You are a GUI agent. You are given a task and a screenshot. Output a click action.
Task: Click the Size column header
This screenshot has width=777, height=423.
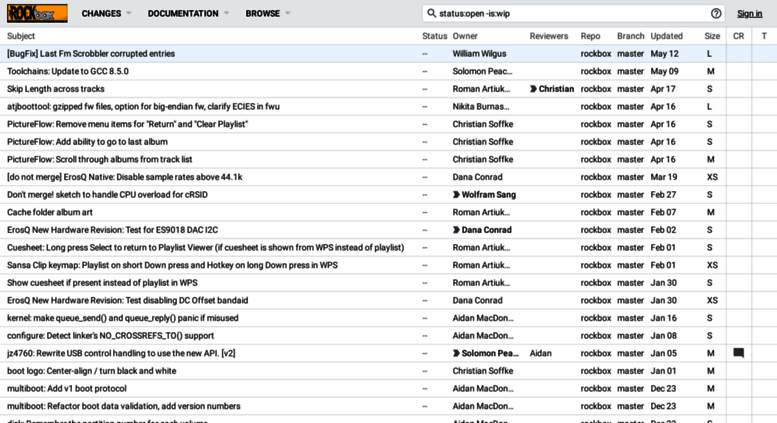click(712, 36)
